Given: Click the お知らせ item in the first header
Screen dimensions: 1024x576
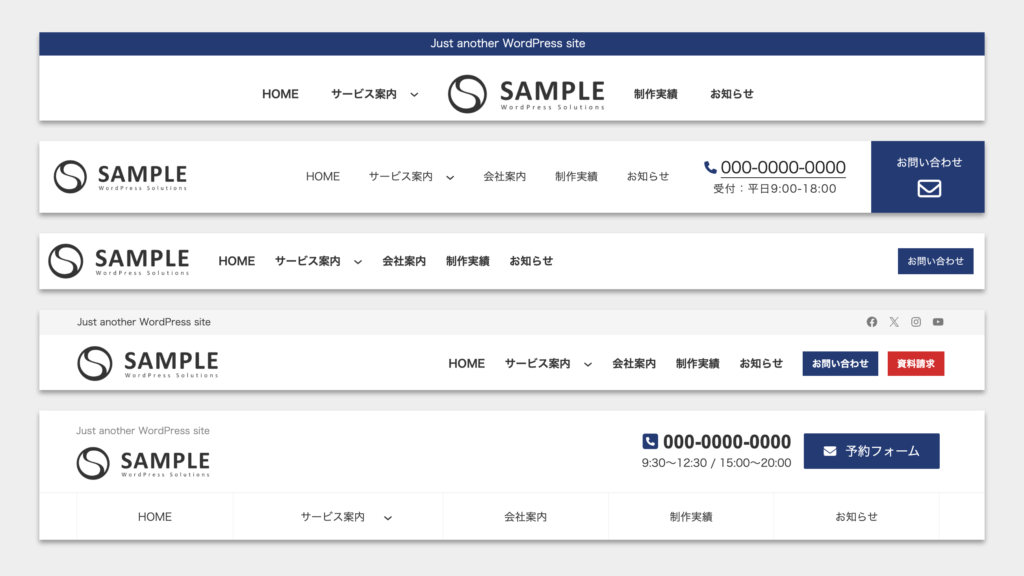Looking at the screenshot, I should click(731, 94).
